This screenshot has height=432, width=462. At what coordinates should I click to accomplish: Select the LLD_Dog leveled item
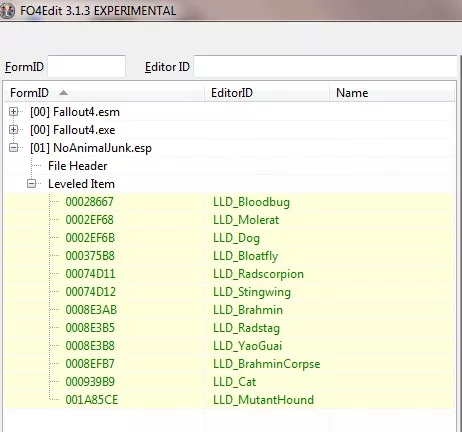pos(229,238)
